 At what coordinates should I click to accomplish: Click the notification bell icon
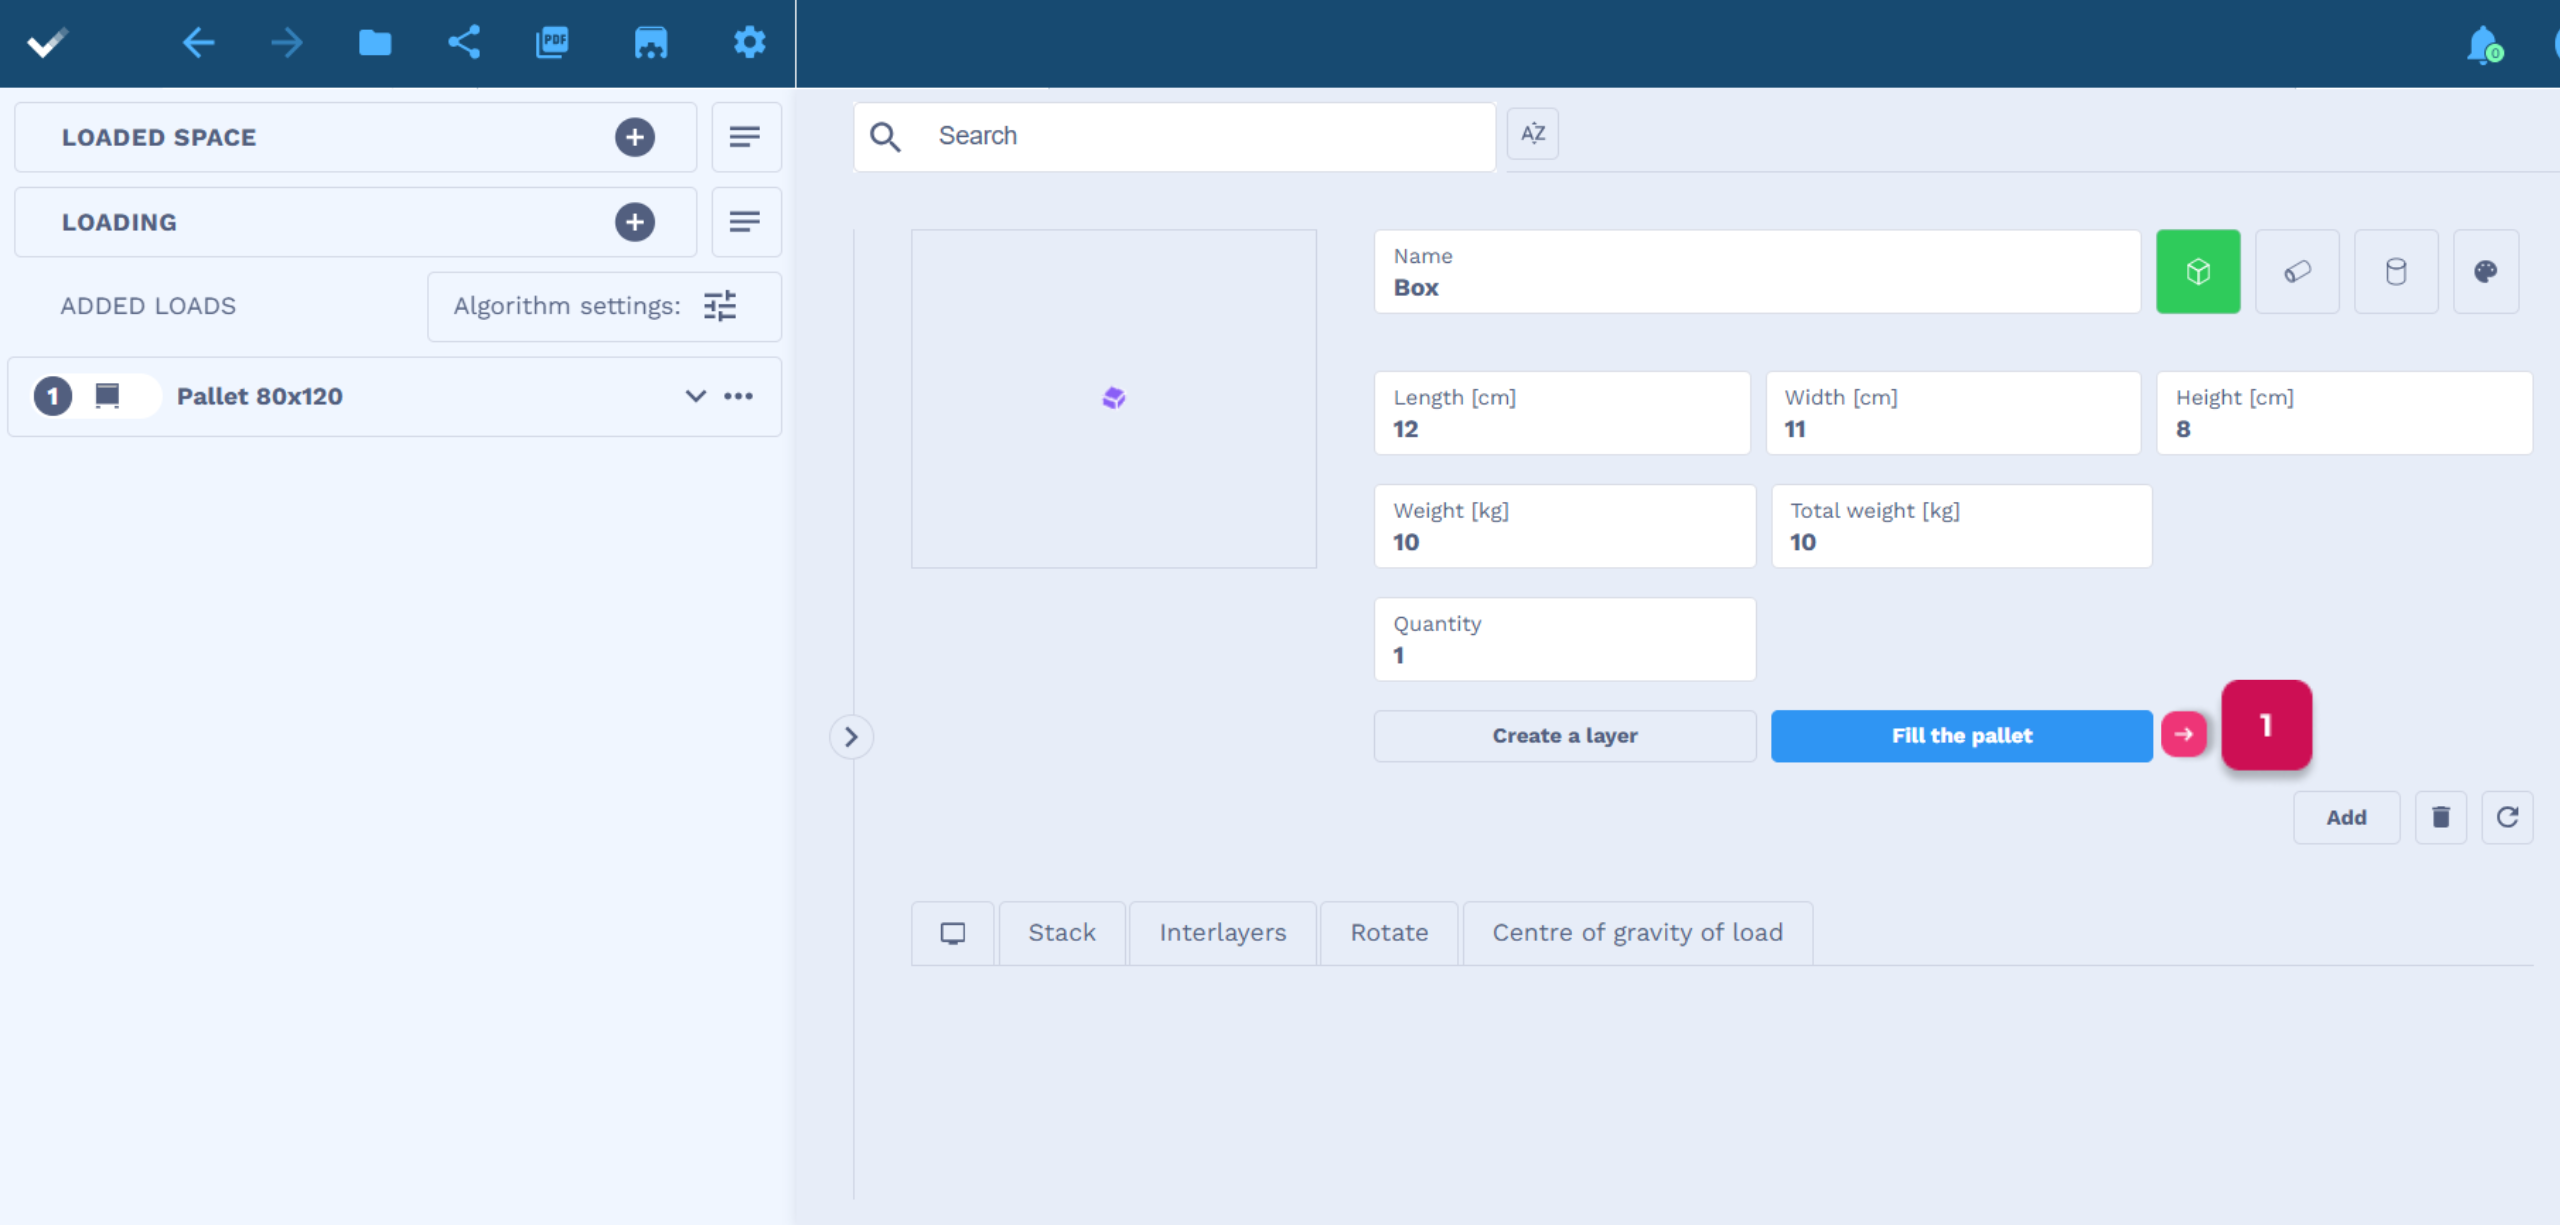click(2484, 45)
